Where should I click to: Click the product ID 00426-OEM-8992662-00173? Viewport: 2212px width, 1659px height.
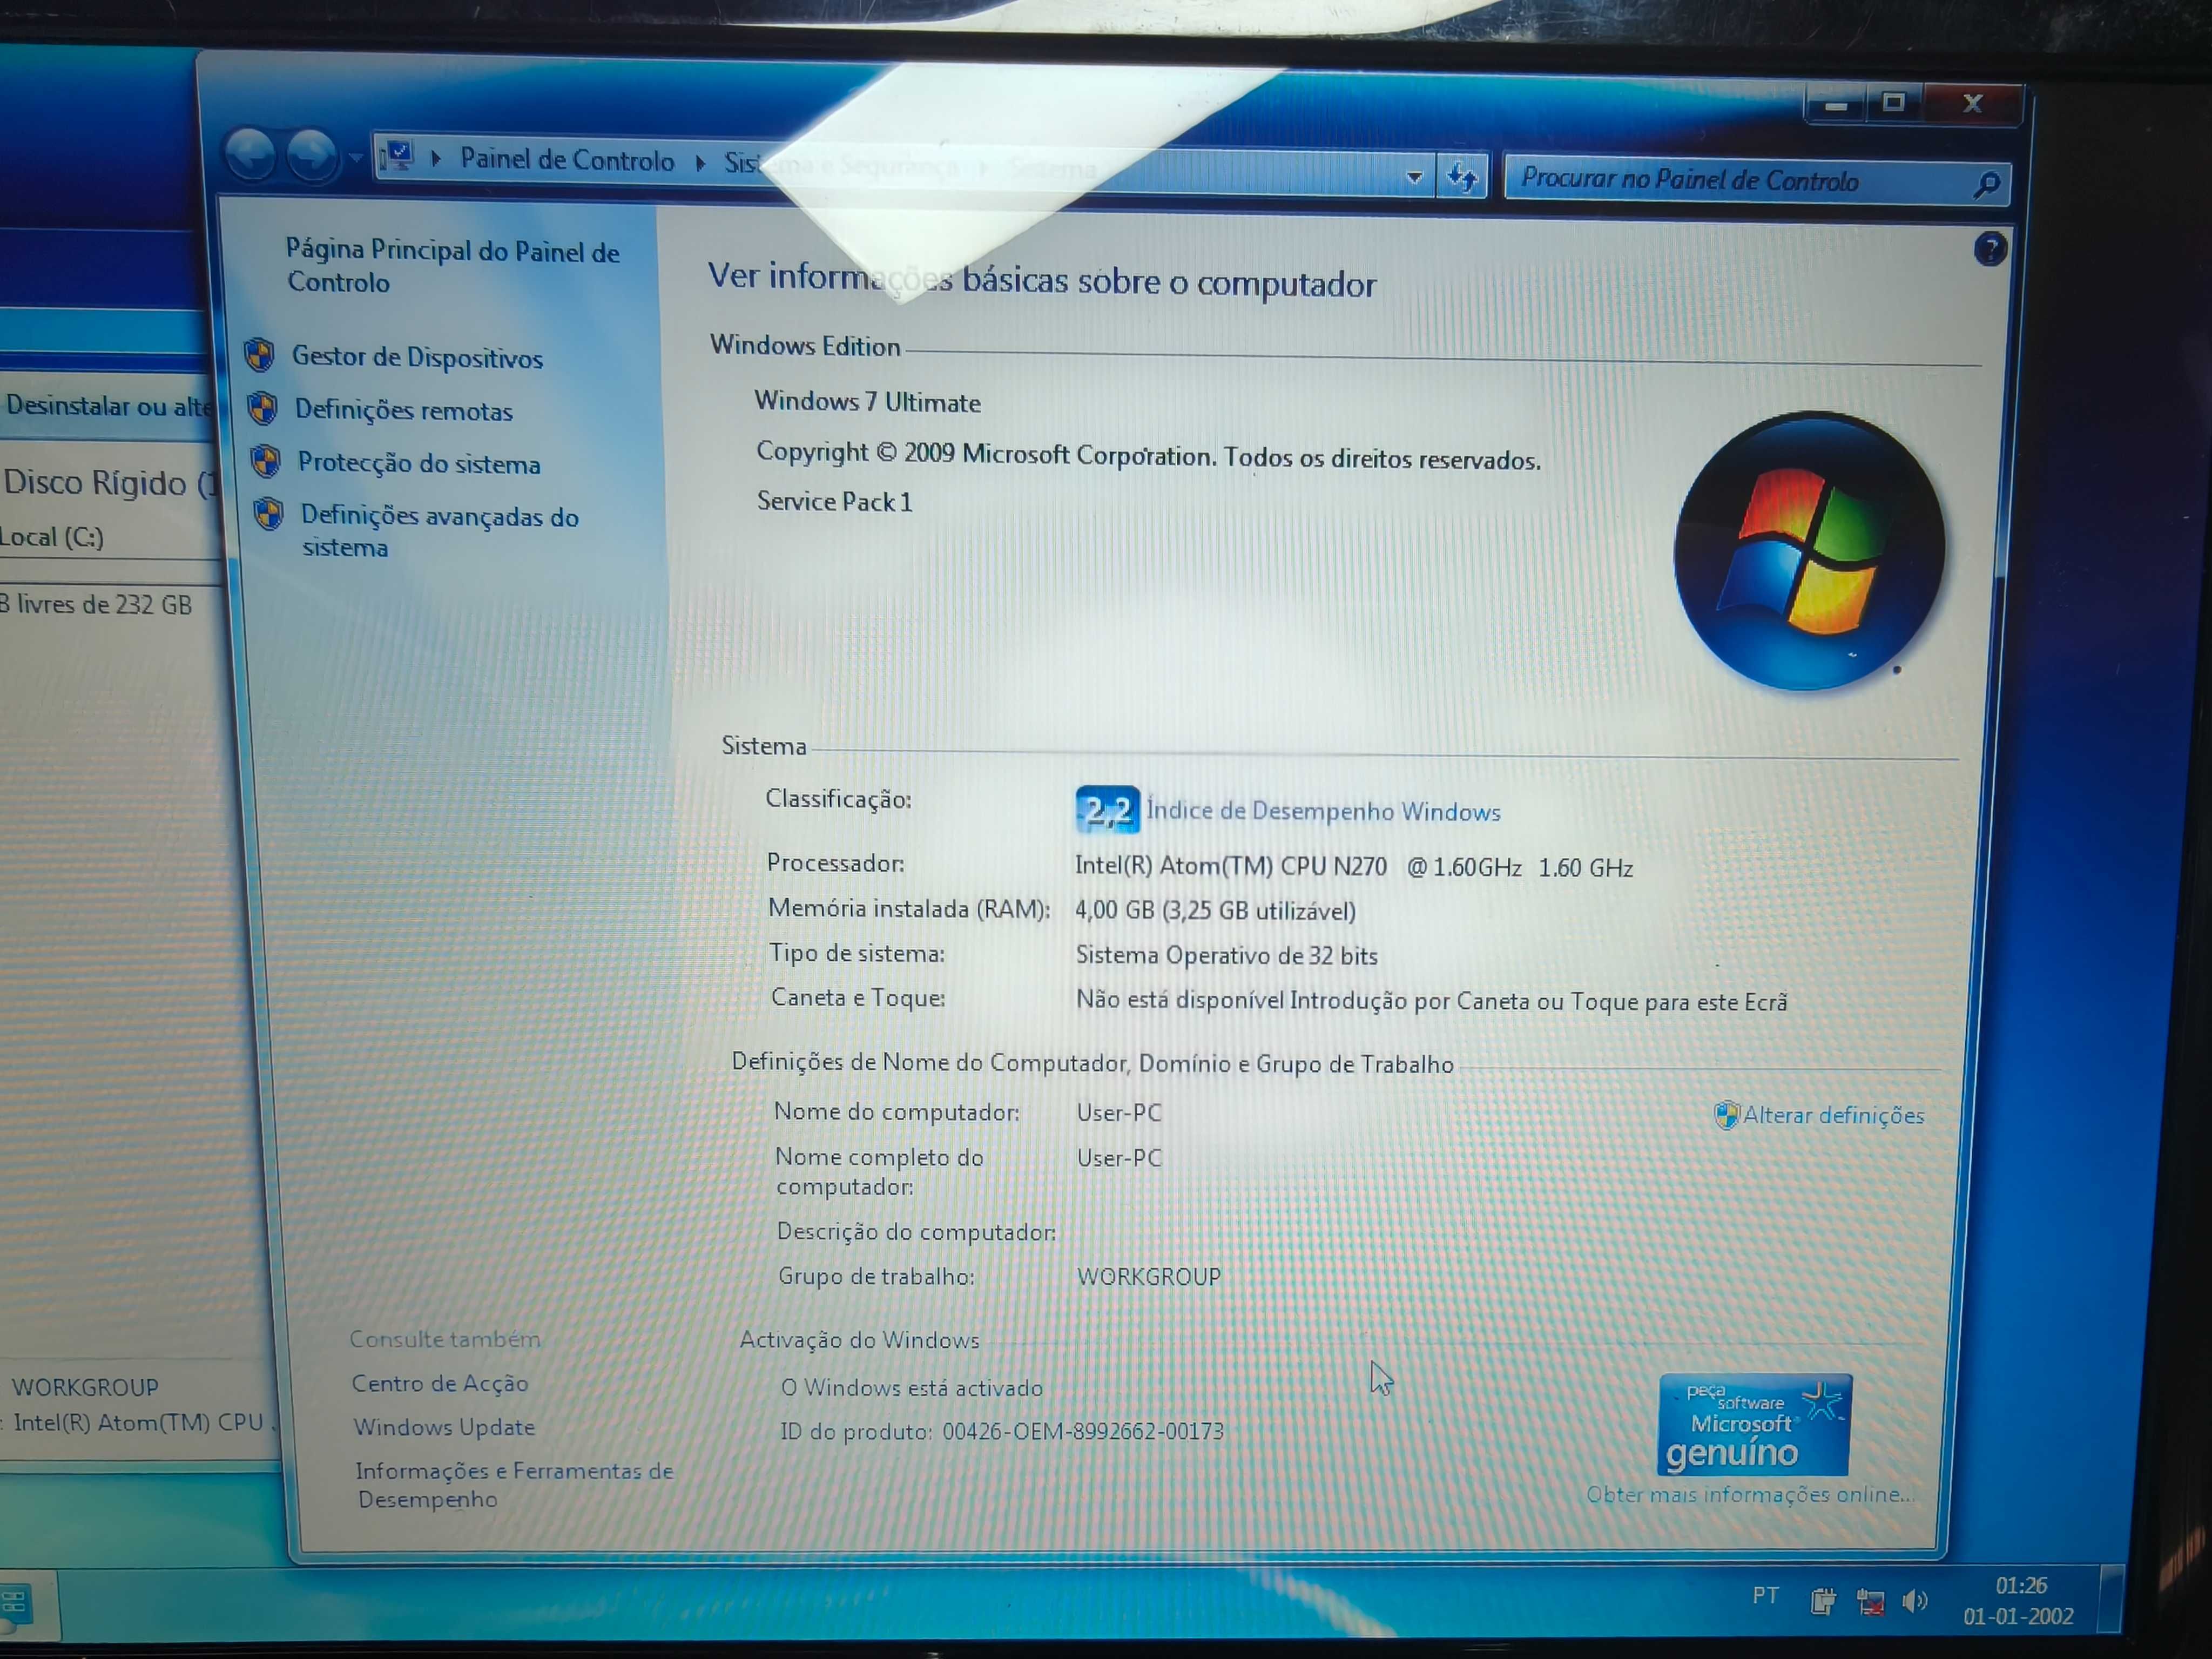tap(1083, 1431)
